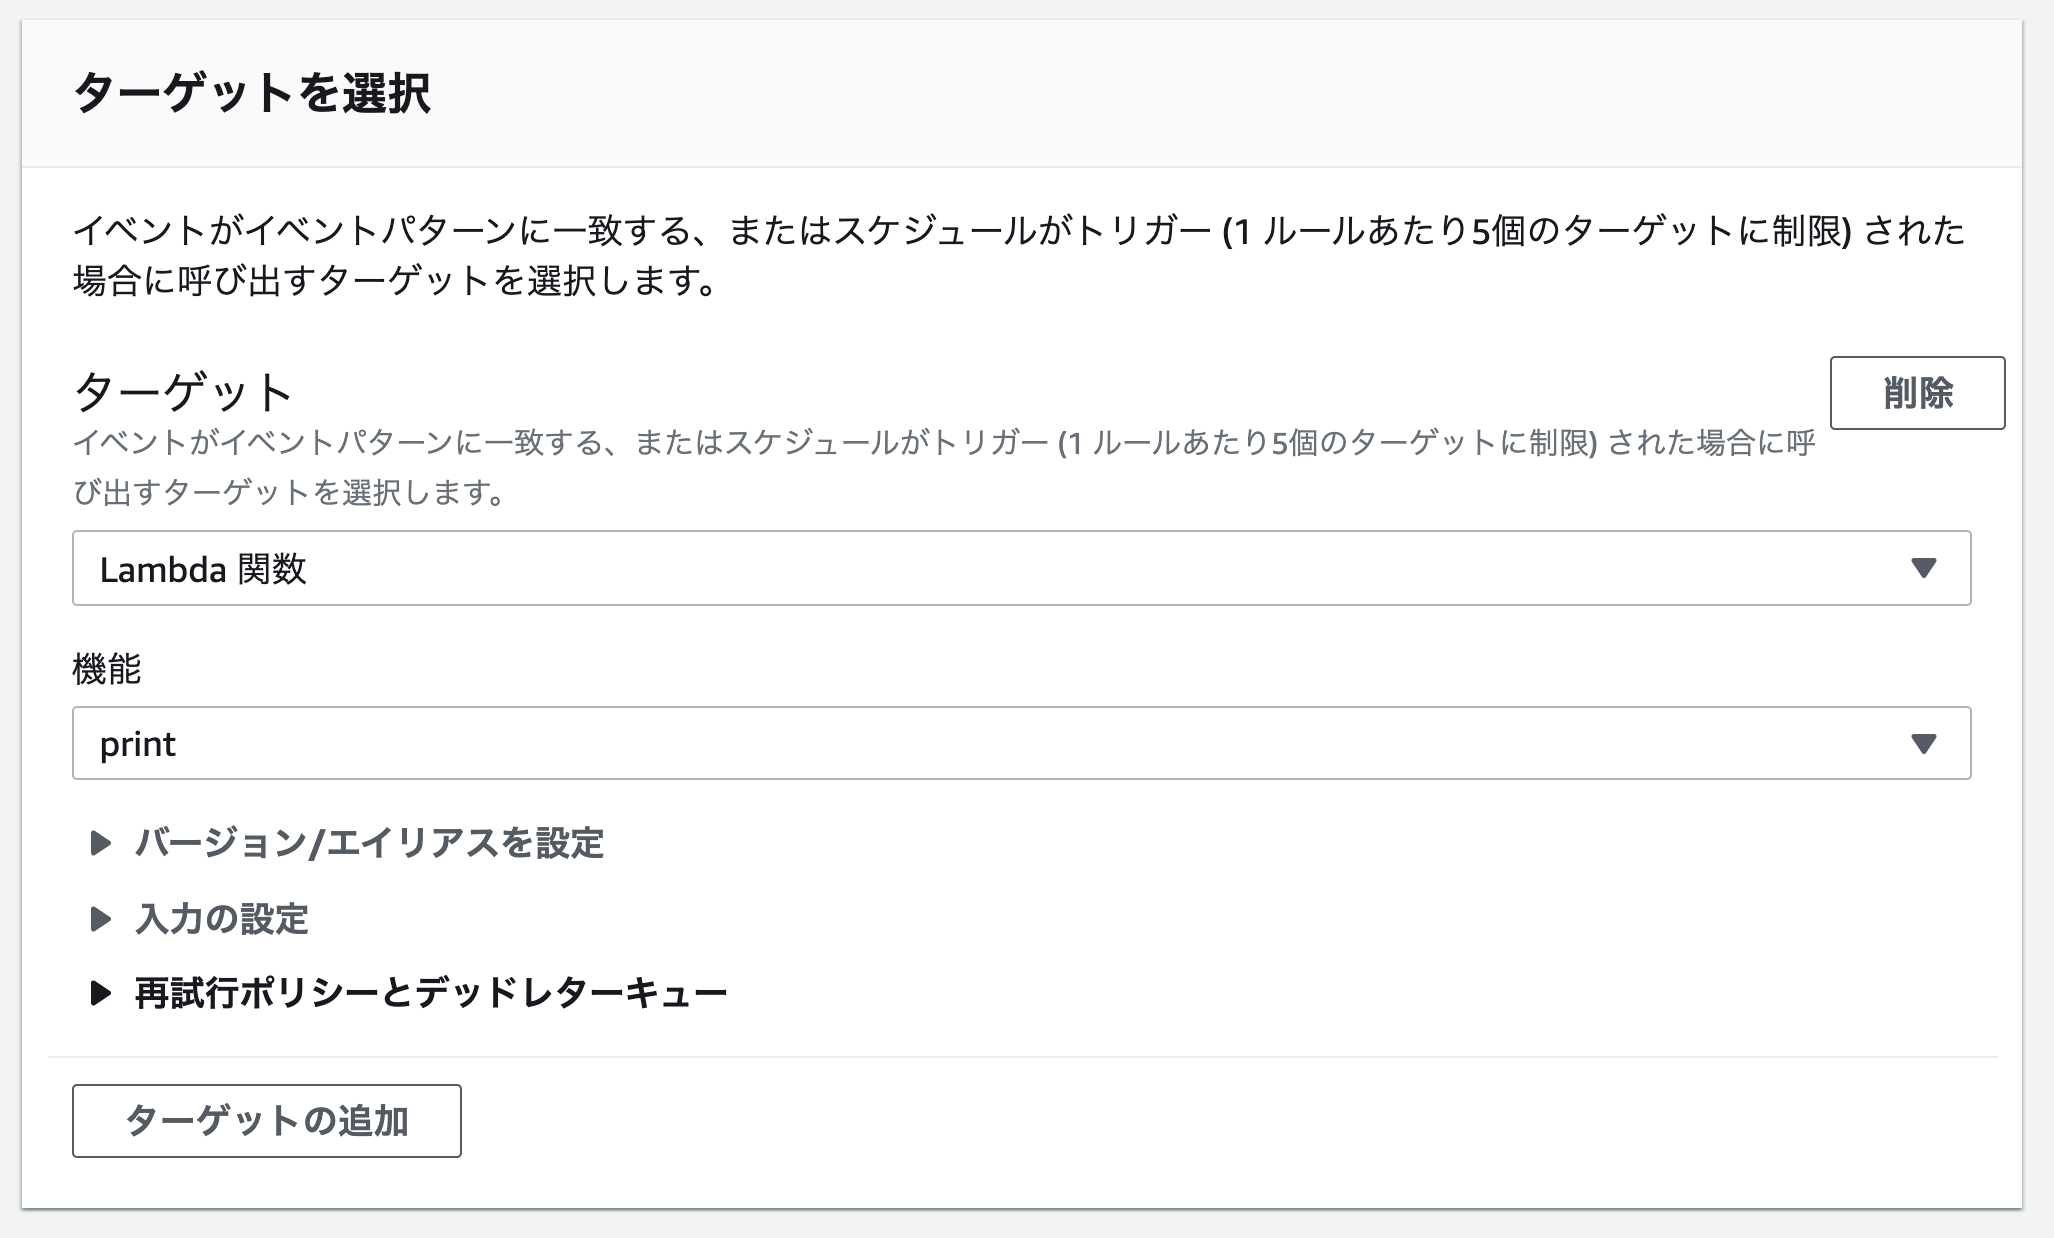The width and height of the screenshot is (2054, 1238).
Task: Click the divider above ターゲットの追加 button
Action: (1020, 1057)
